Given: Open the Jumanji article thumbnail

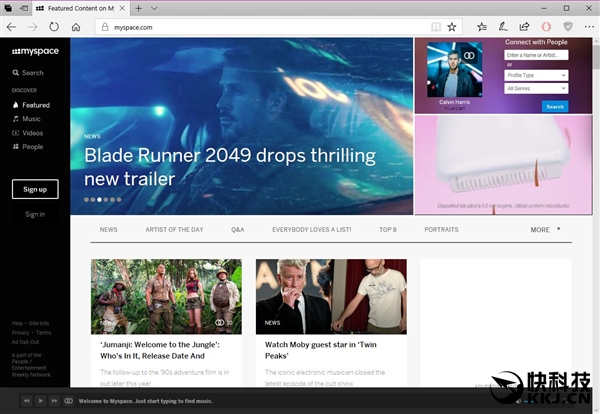Looking at the screenshot, I should click(166, 296).
